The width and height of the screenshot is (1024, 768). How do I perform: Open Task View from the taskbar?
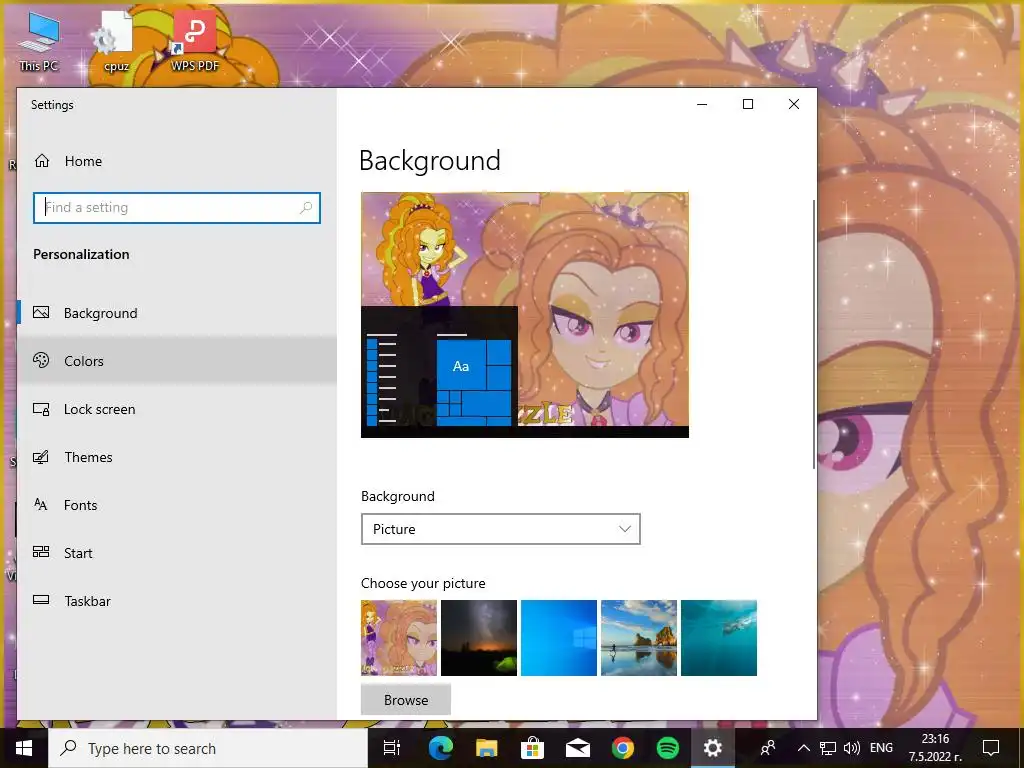click(x=392, y=748)
